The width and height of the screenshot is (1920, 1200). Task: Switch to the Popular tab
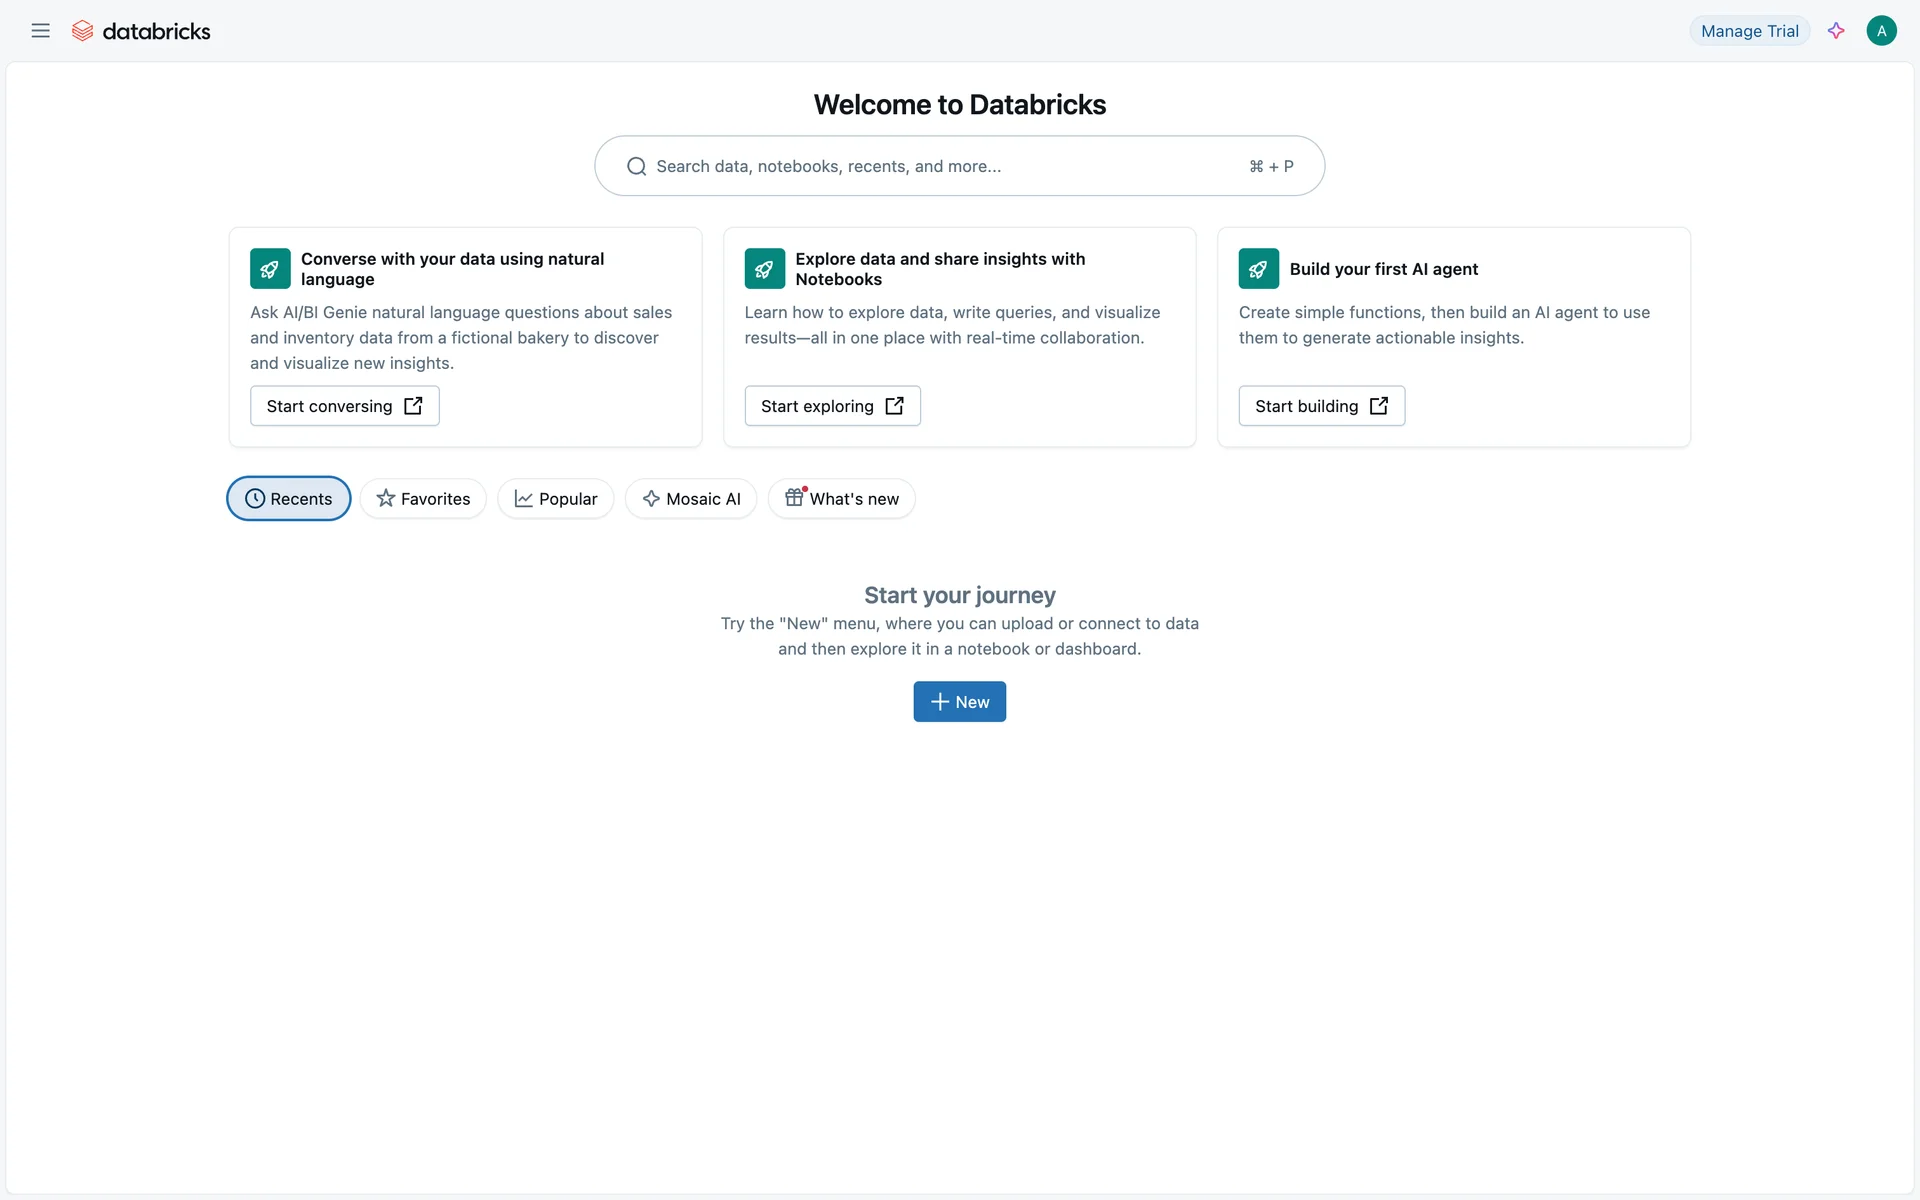point(555,499)
